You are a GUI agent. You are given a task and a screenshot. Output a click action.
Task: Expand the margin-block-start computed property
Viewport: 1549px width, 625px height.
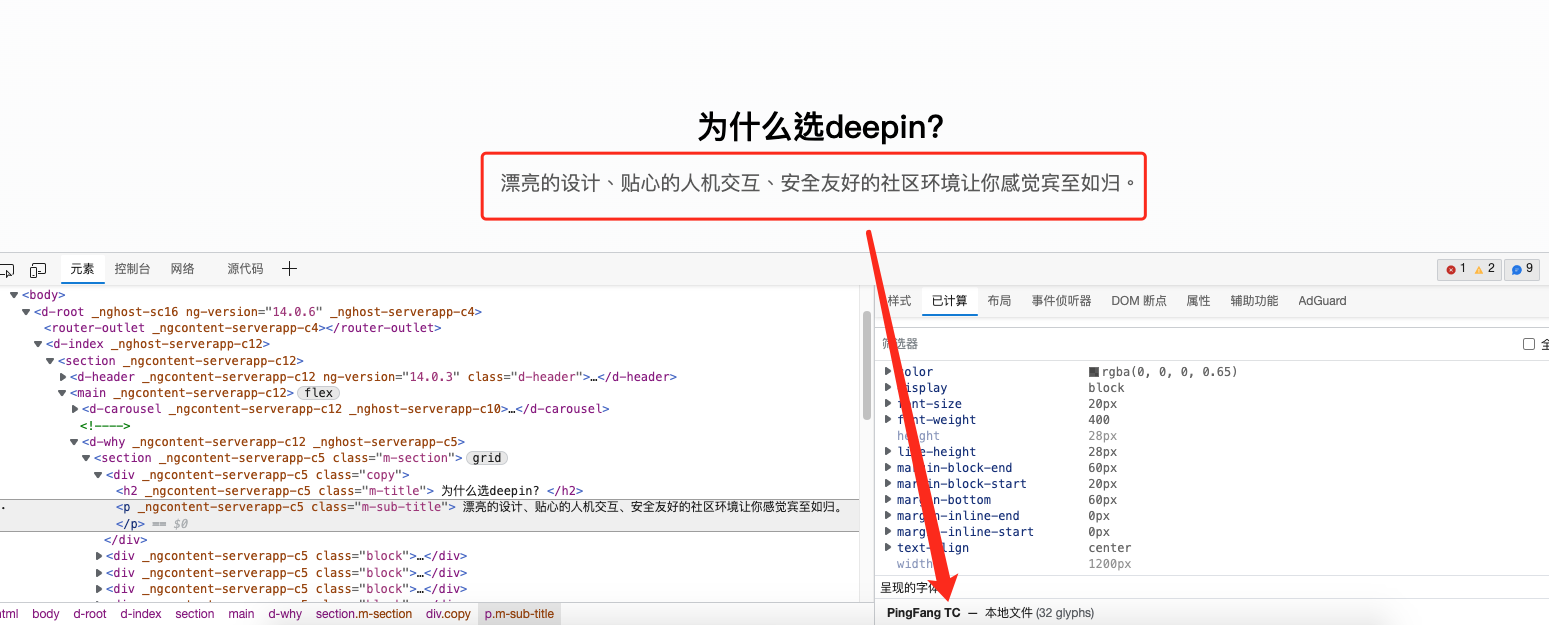[888, 484]
